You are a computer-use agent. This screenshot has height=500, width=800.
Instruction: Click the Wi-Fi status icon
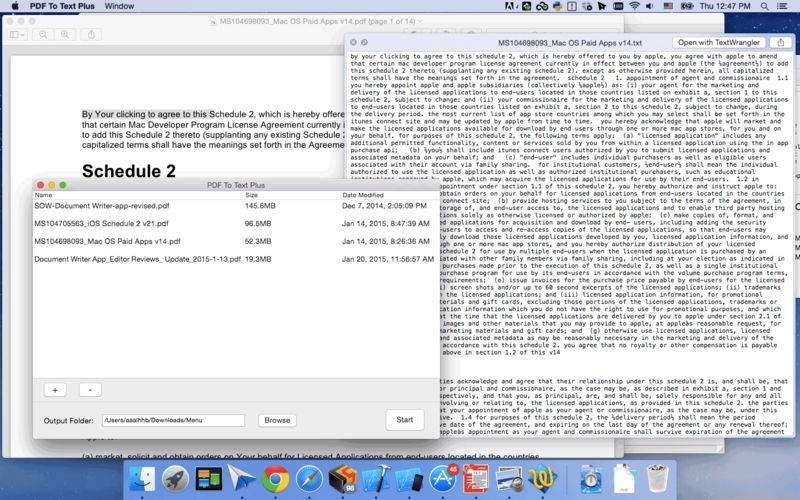[634, 6]
